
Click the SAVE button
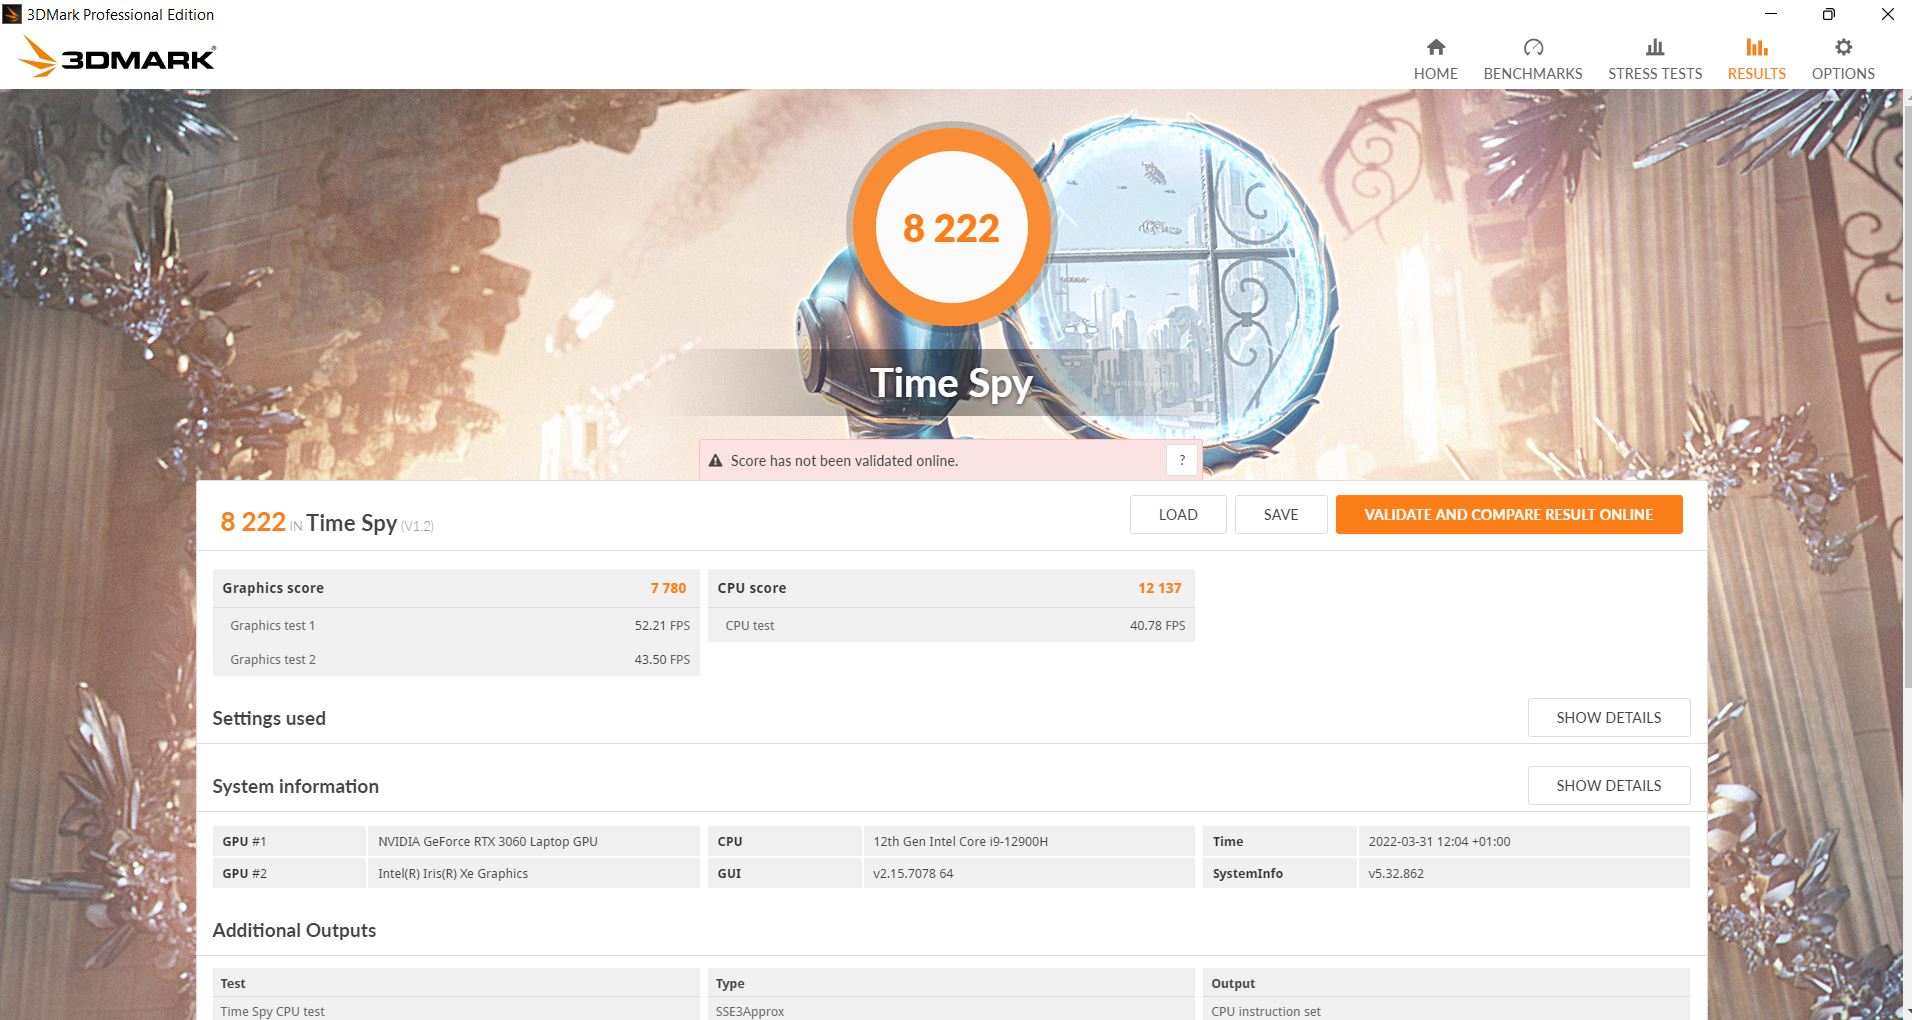(1280, 514)
